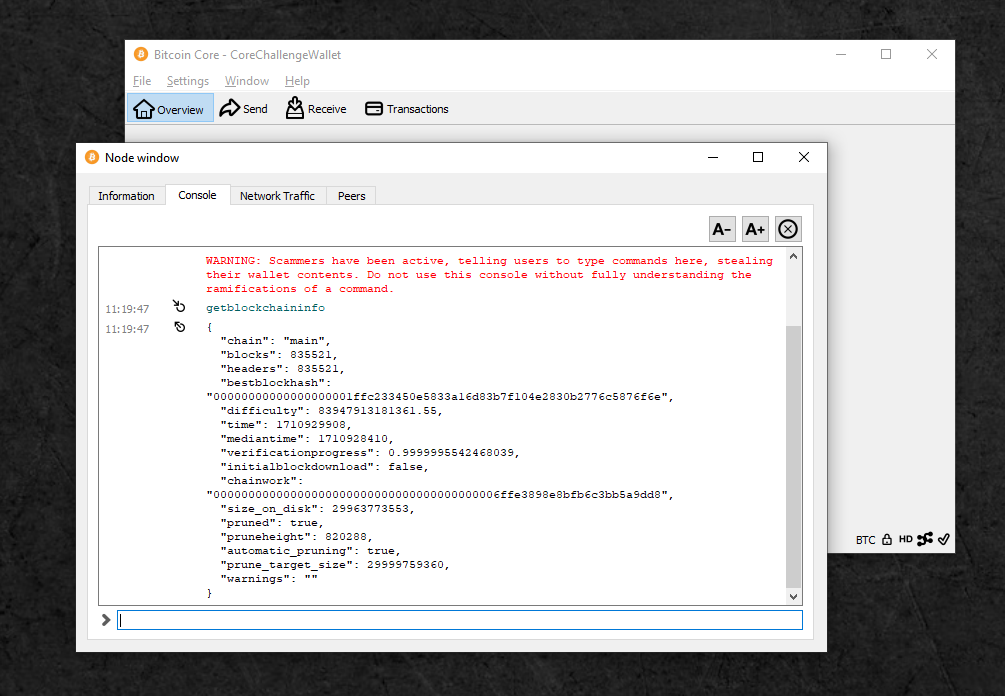
Task: Select the Console tab
Action: 197,195
